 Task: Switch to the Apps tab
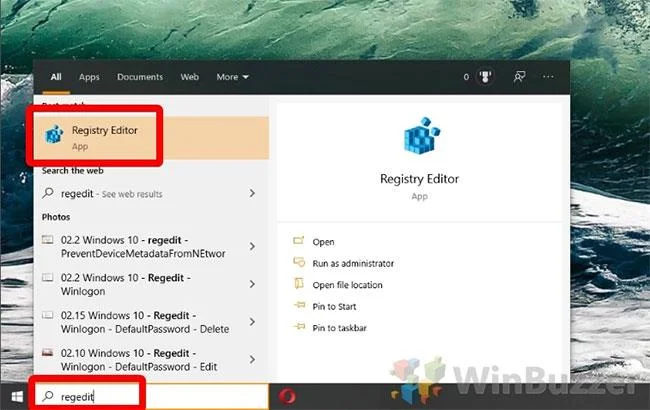pos(89,77)
